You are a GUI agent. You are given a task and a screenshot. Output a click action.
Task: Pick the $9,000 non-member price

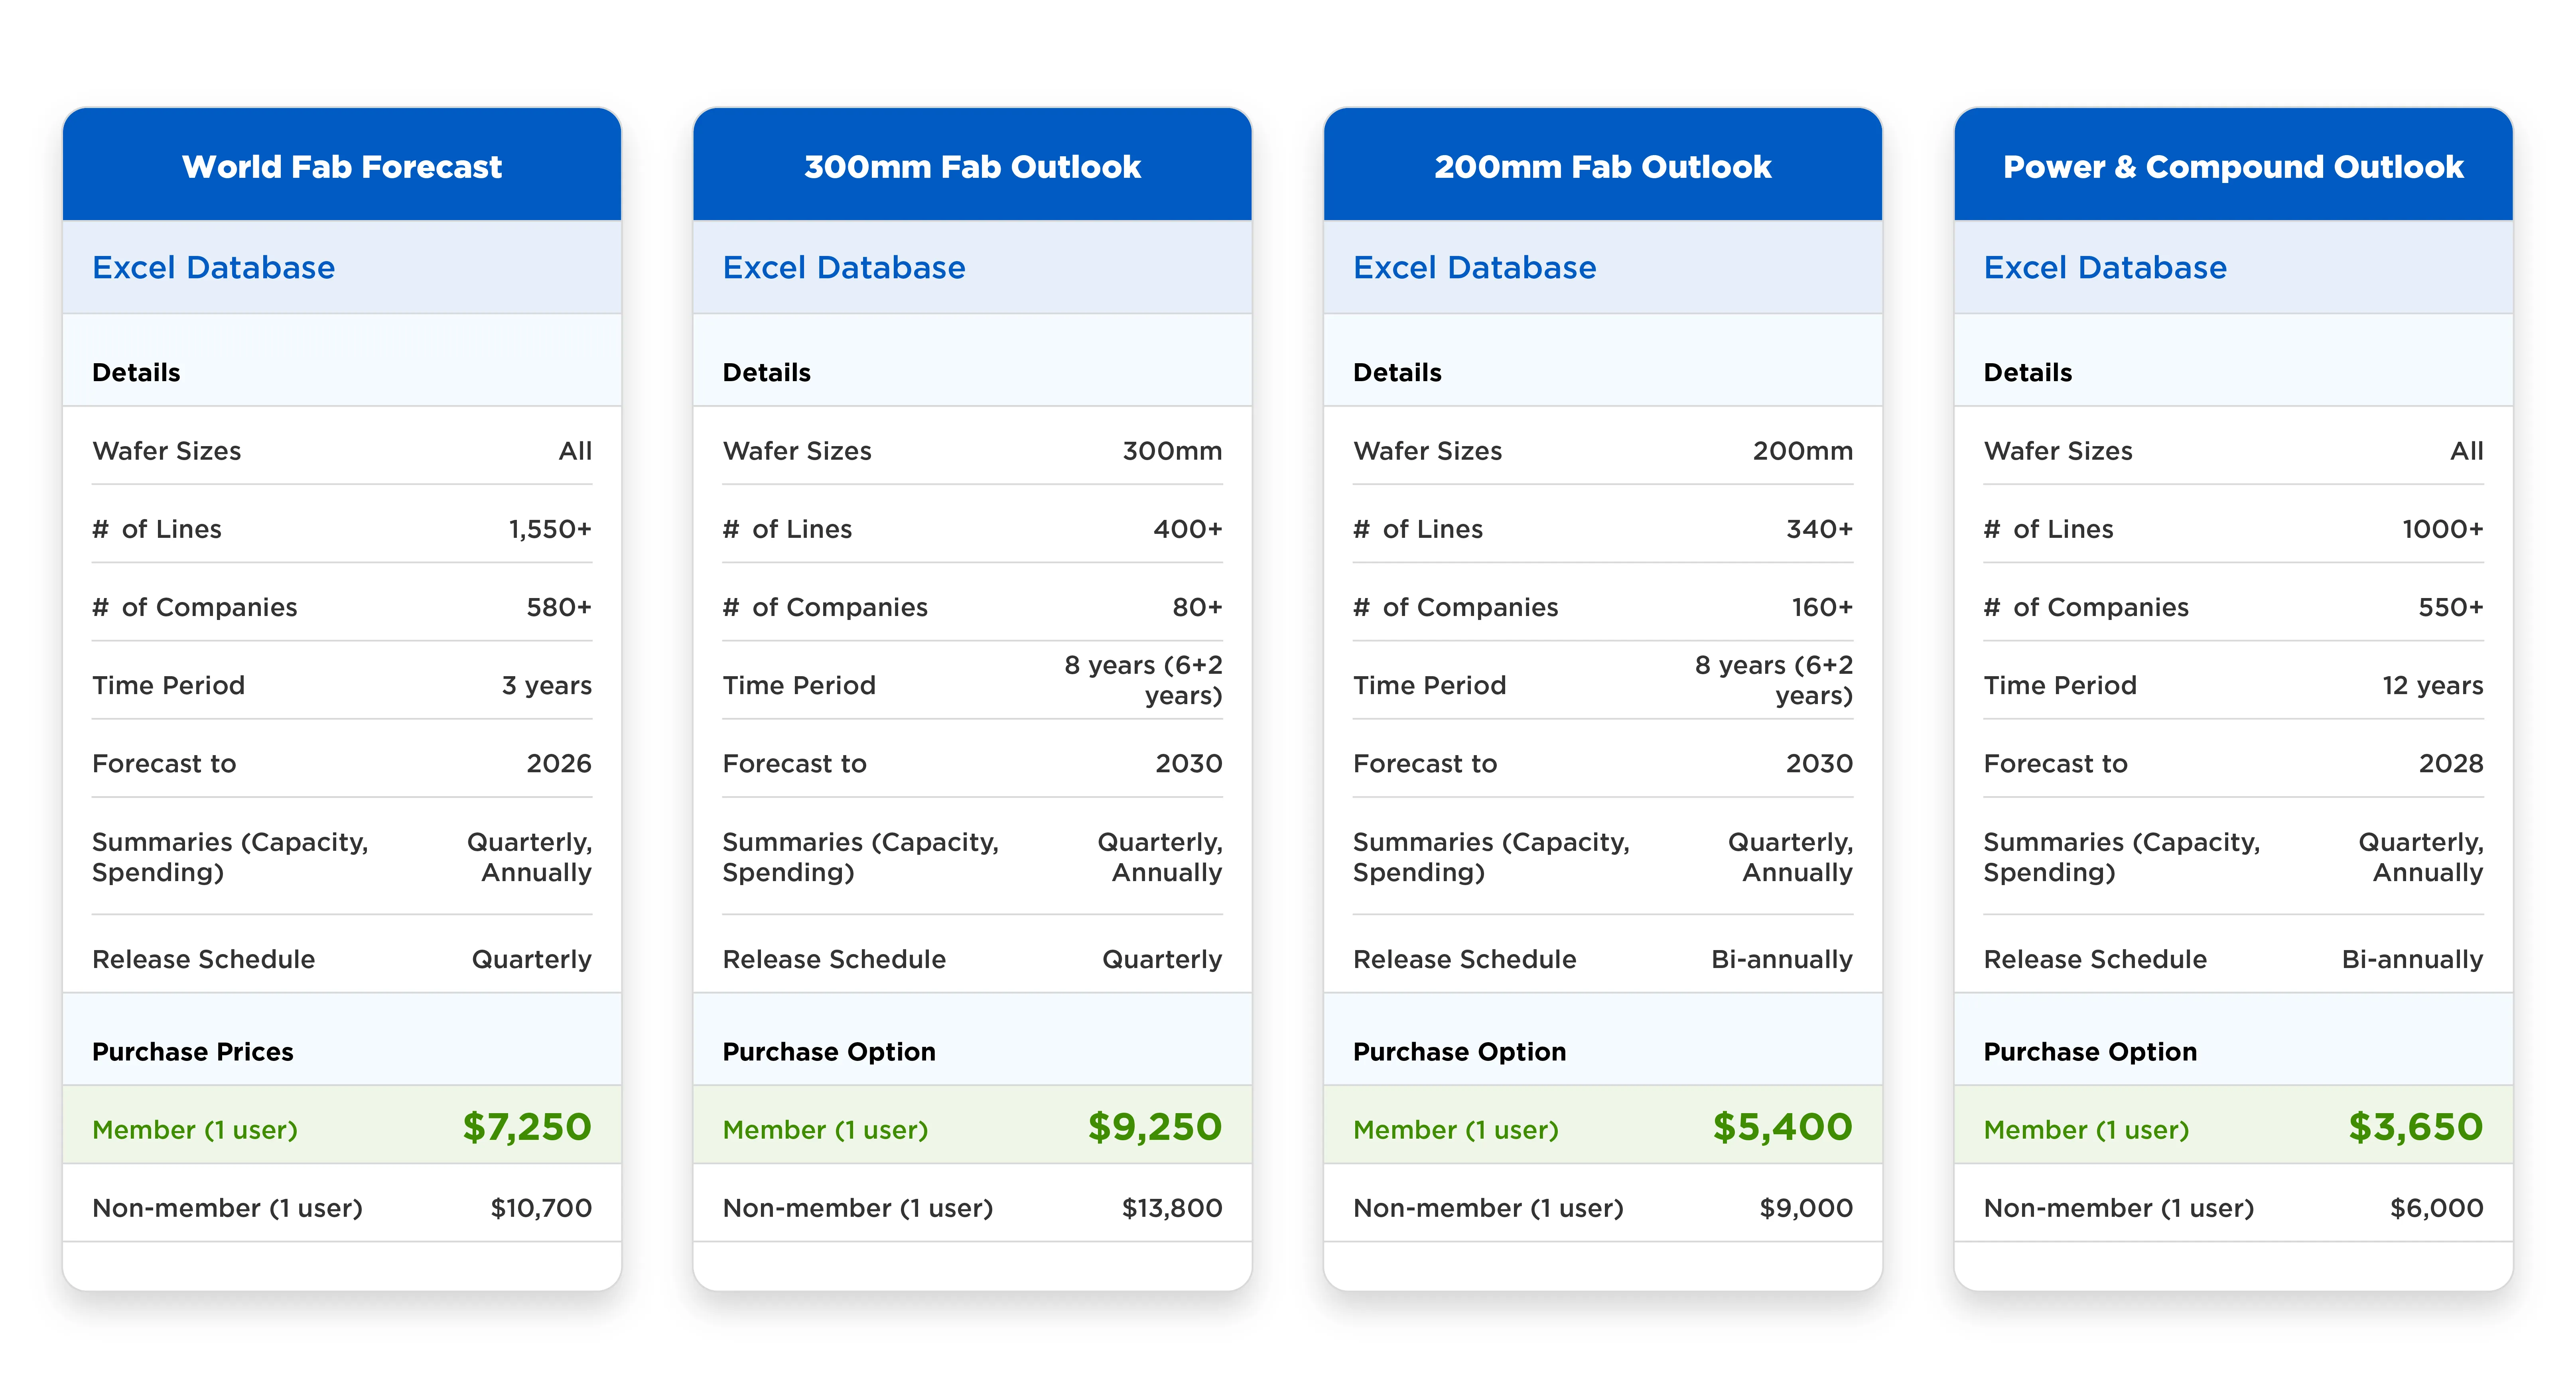(1806, 1208)
